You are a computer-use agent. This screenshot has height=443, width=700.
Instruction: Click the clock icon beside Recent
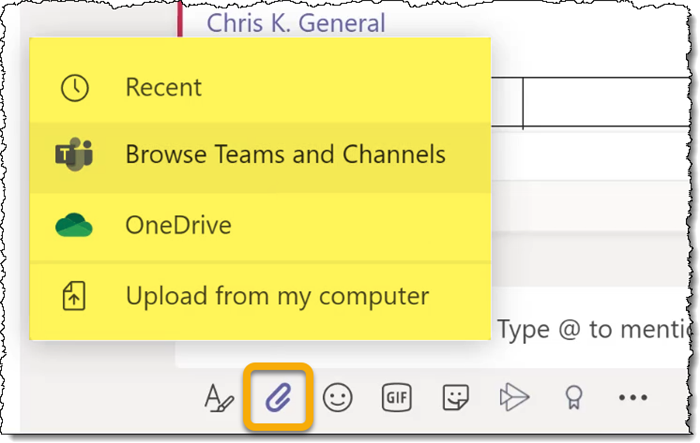pos(75,88)
